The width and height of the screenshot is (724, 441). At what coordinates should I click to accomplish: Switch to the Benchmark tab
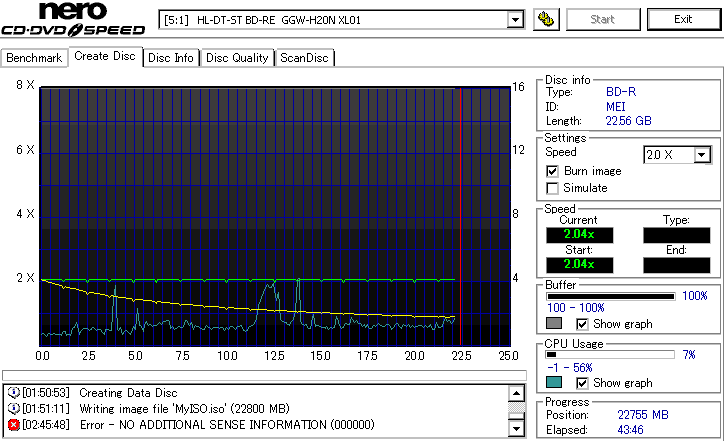coord(34,58)
